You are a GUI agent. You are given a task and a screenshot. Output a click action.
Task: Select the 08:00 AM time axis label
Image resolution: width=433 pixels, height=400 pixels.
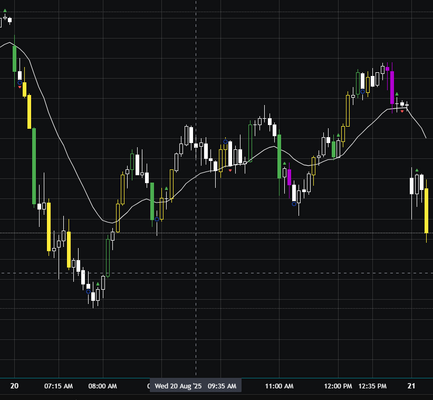[103, 386]
